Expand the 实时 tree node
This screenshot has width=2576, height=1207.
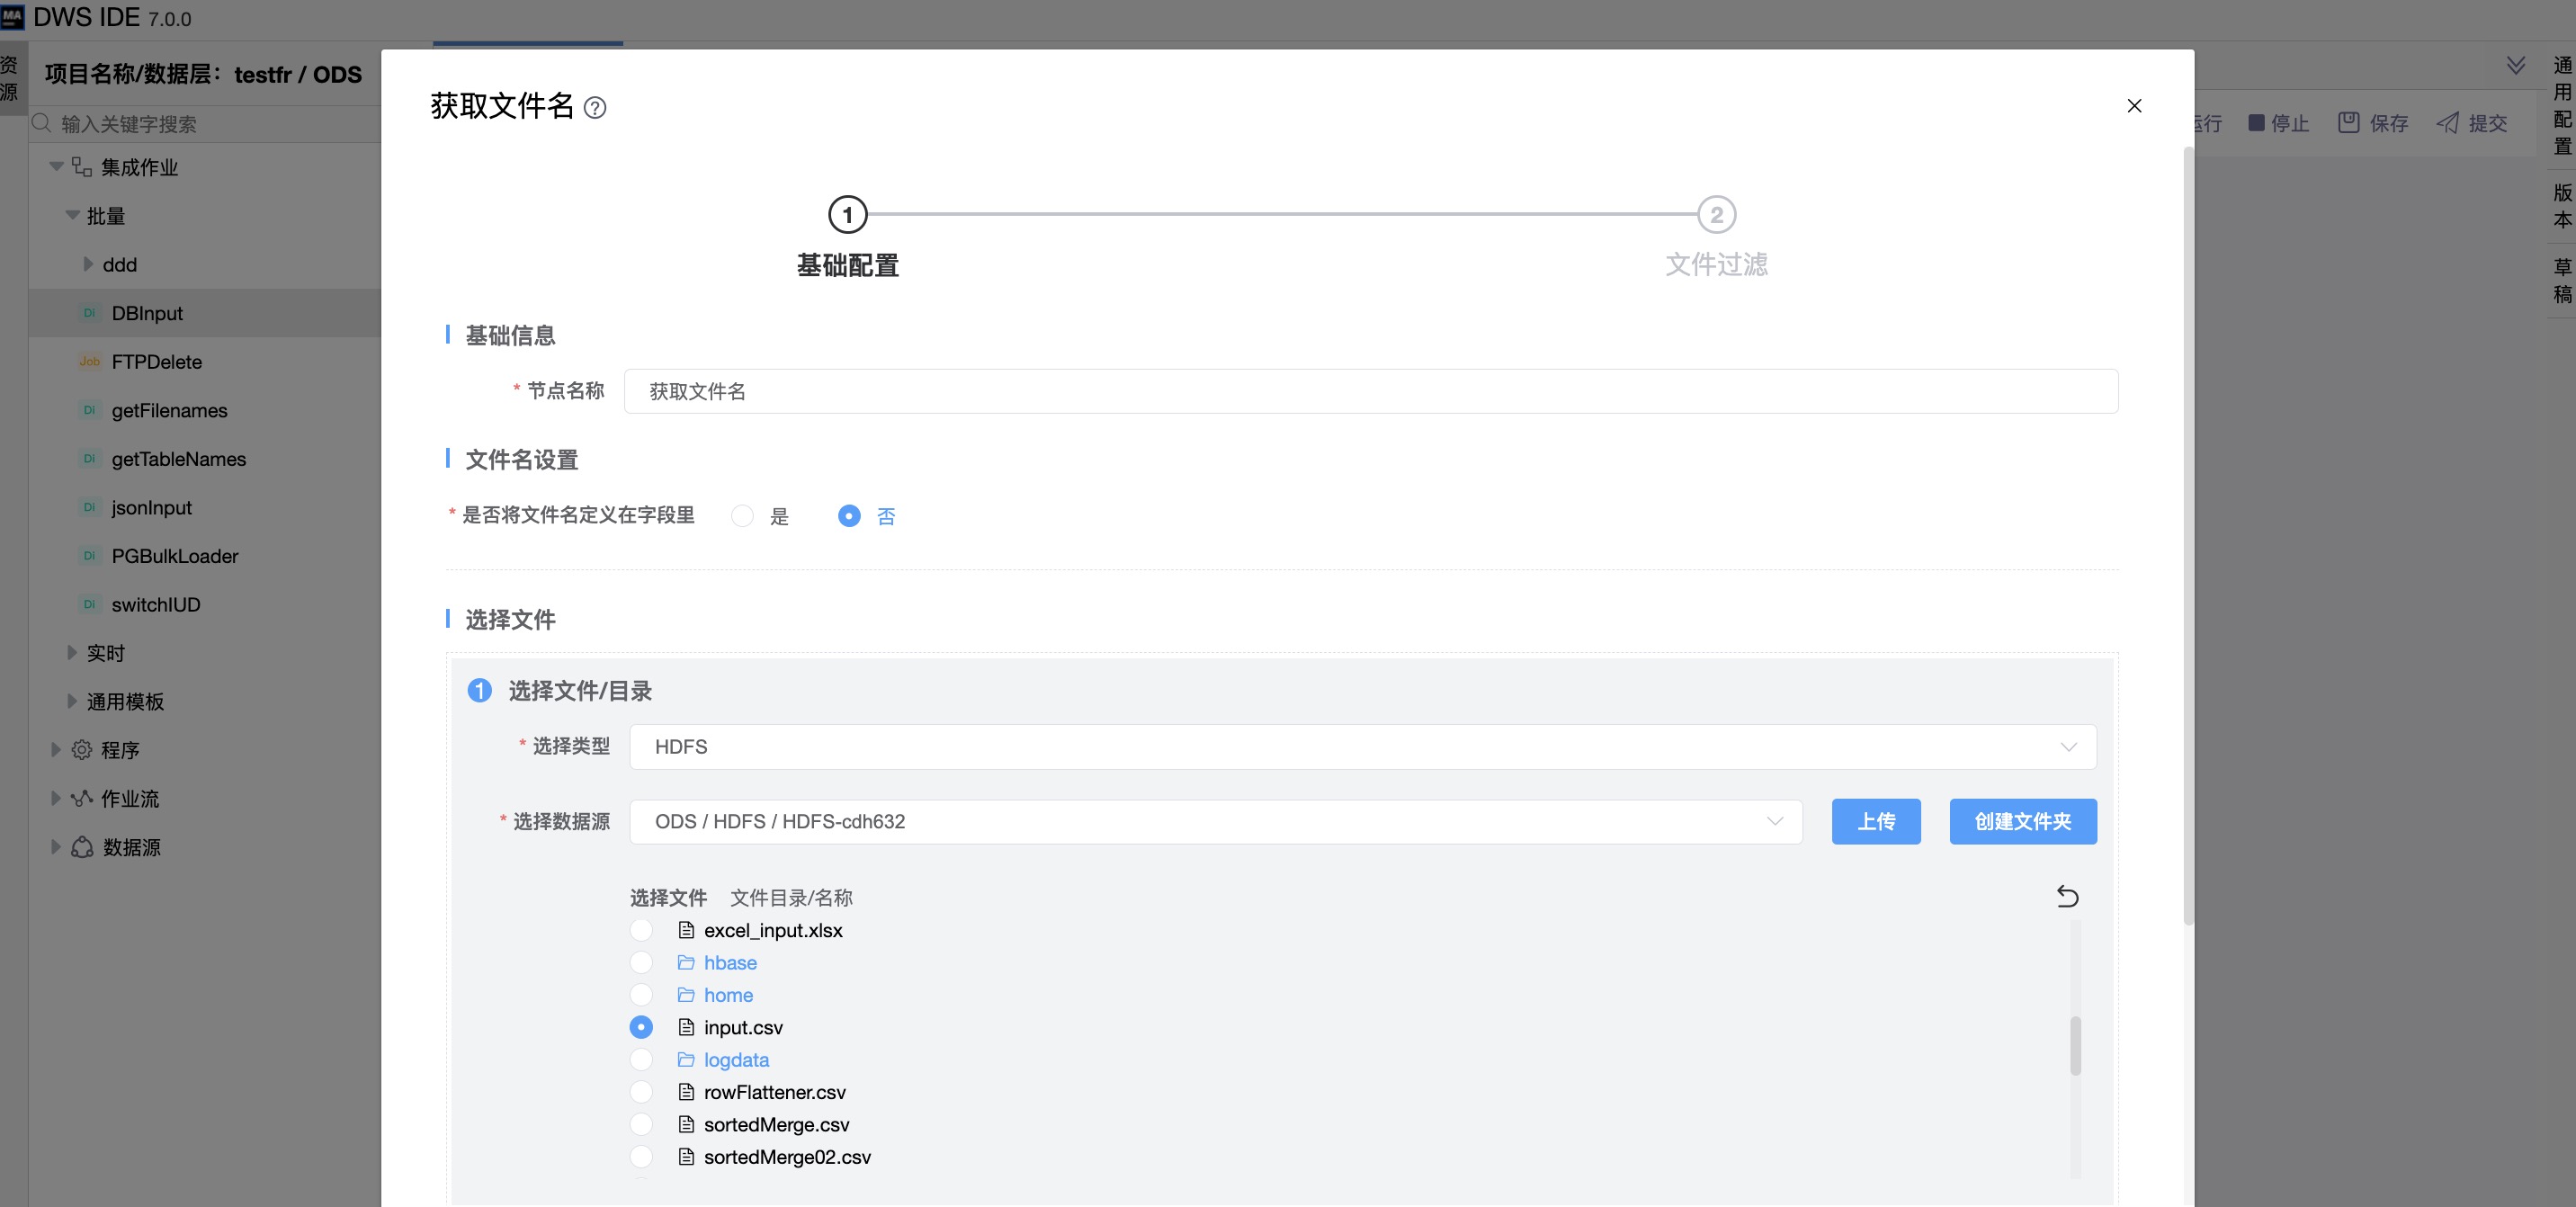point(72,652)
